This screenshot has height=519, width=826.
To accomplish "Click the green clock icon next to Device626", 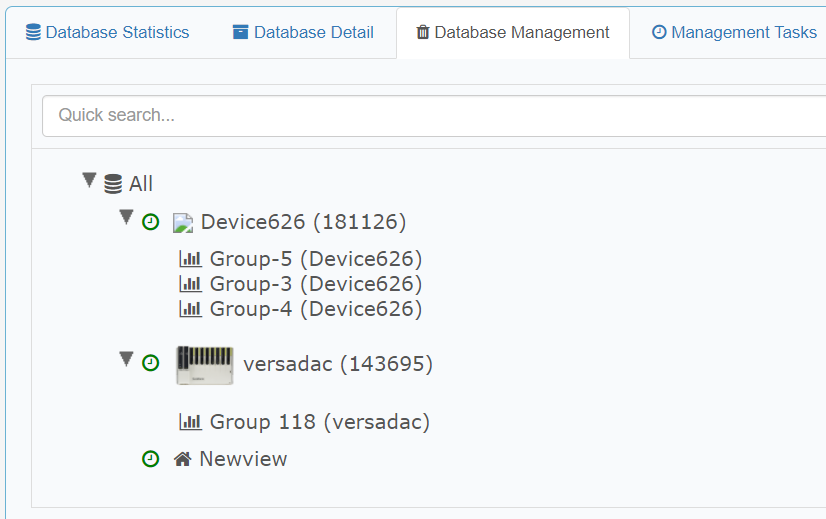I will pyautogui.click(x=151, y=222).
